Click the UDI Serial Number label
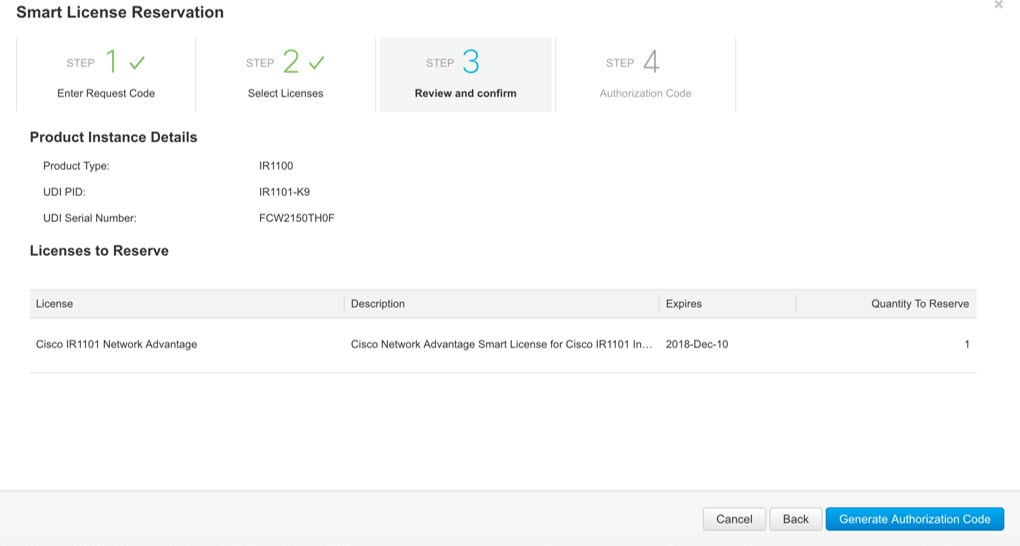The width and height of the screenshot is (1020, 546). (x=90, y=218)
